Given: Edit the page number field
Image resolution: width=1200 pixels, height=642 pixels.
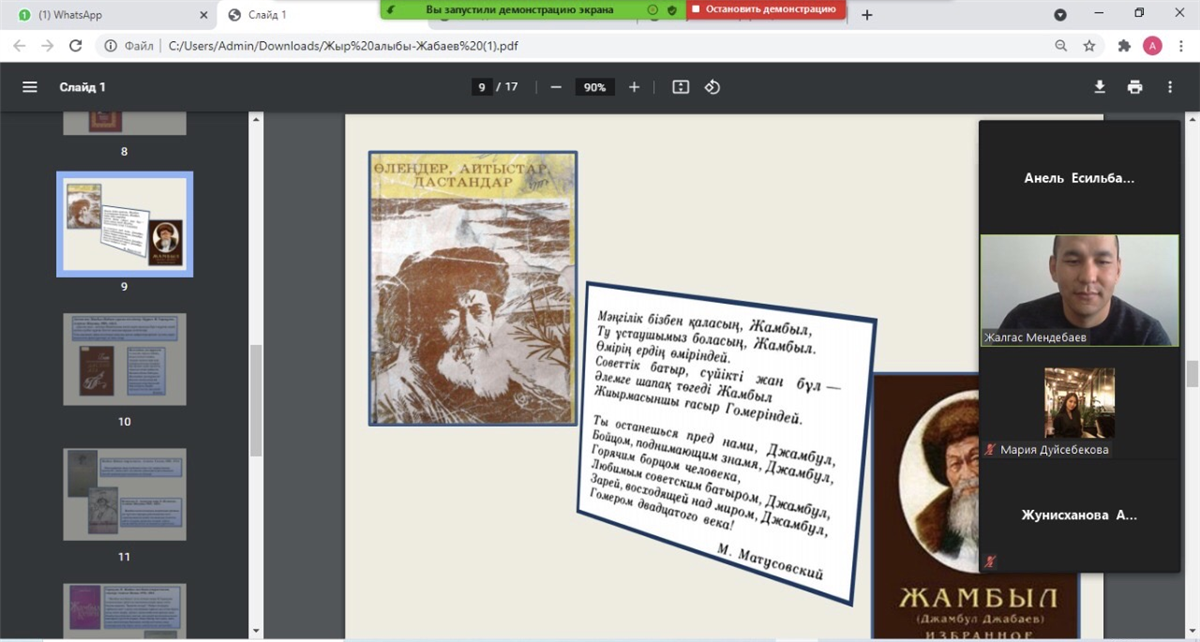Looking at the screenshot, I should pyautogui.click(x=481, y=87).
